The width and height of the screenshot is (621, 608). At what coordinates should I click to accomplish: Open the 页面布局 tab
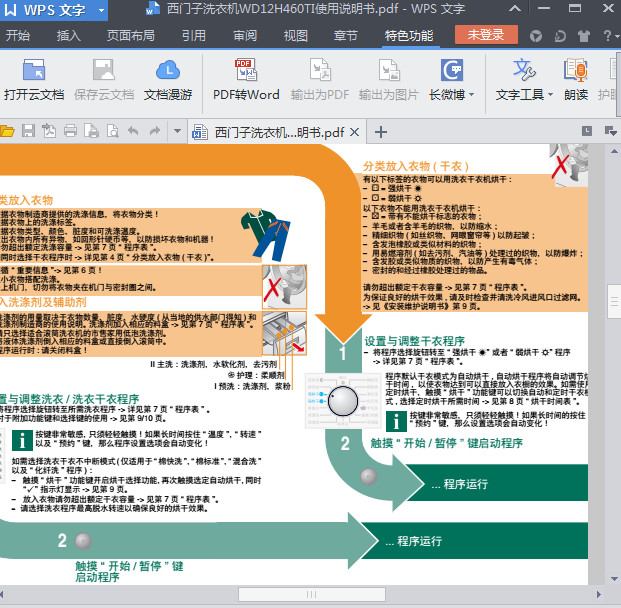131,36
